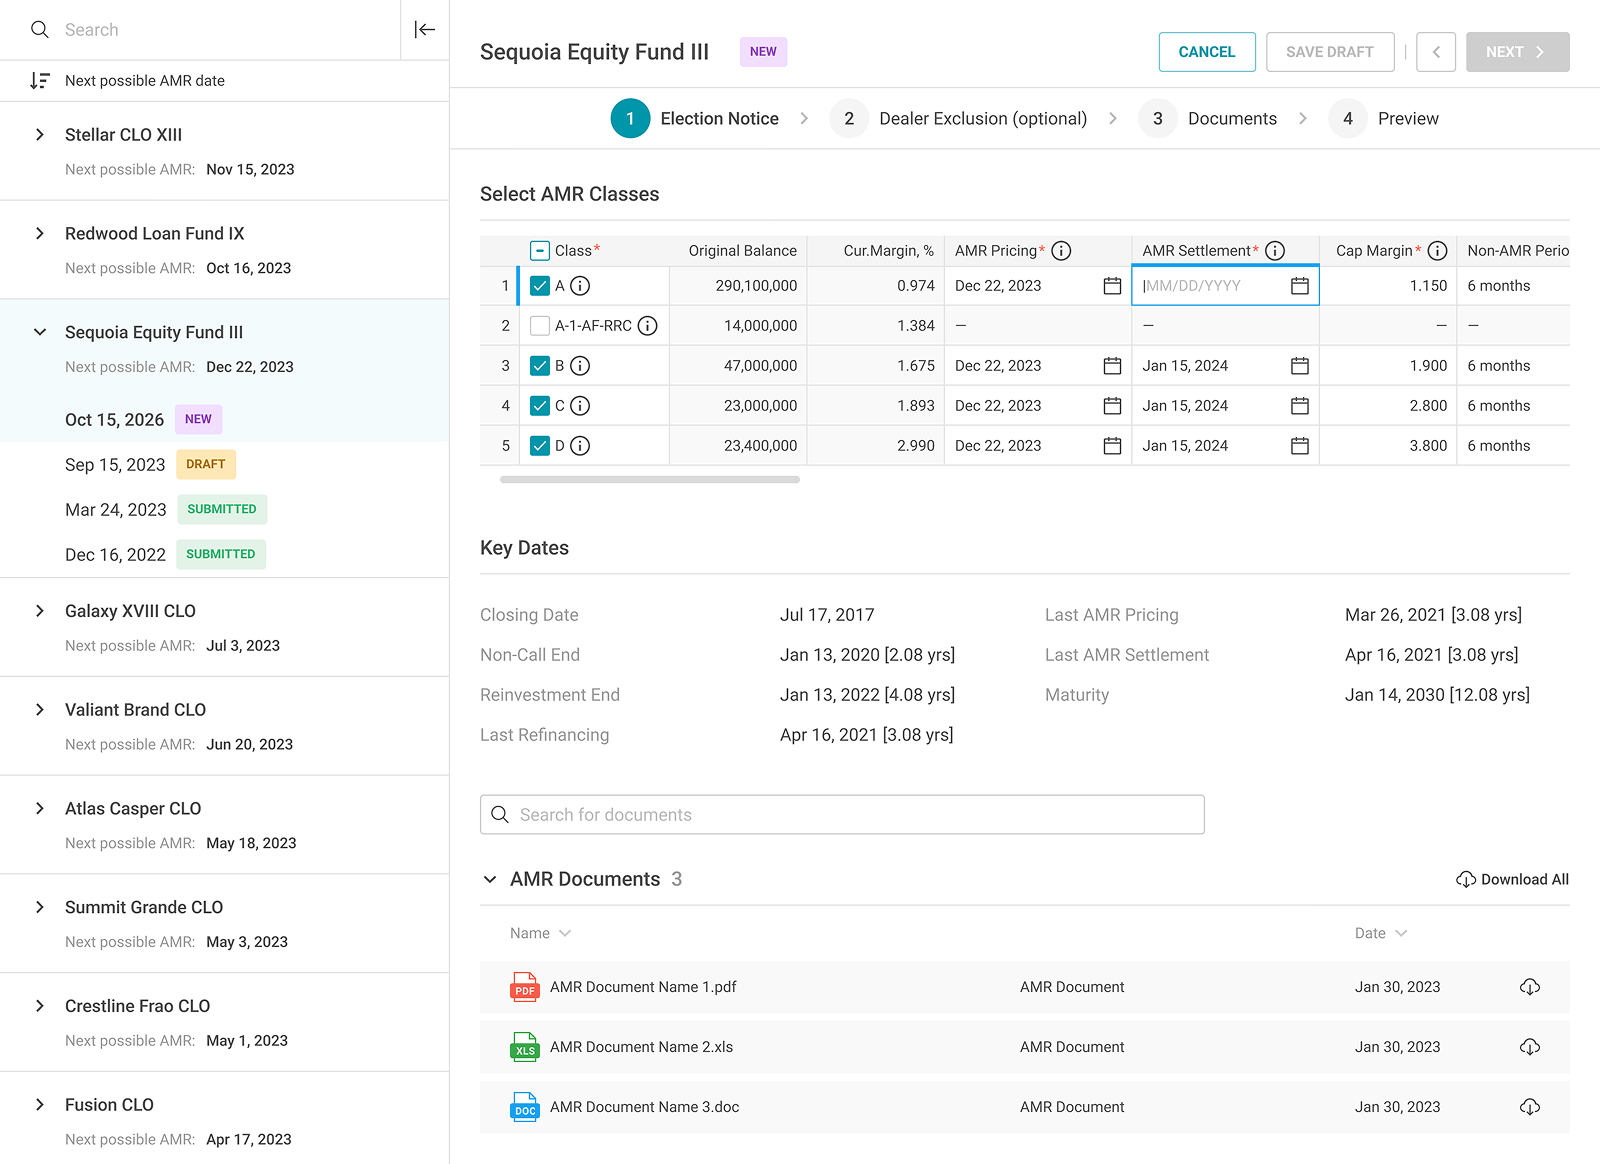Click Download All documents
The image size is (1600, 1164).
pyautogui.click(x=1512, y=879)
